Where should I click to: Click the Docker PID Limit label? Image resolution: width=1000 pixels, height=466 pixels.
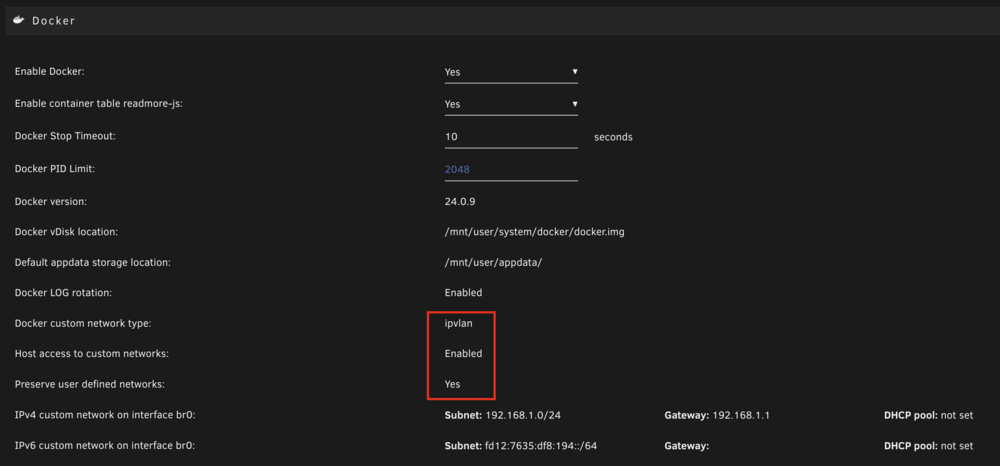54,169
